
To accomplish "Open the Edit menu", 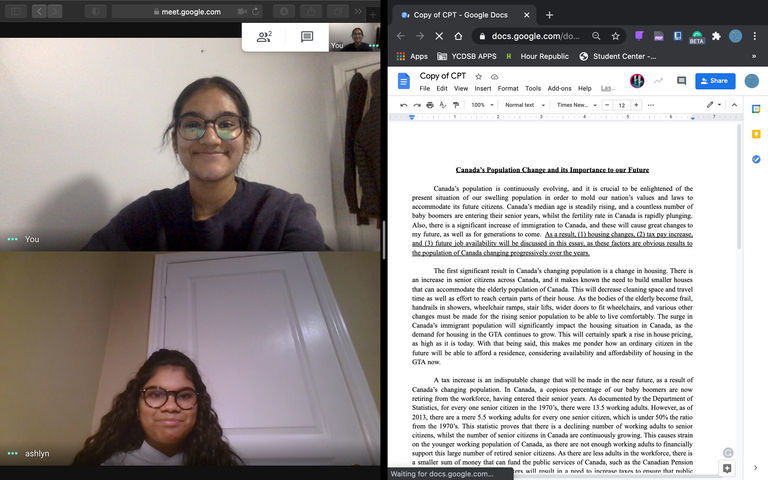I will pos(442,89).
